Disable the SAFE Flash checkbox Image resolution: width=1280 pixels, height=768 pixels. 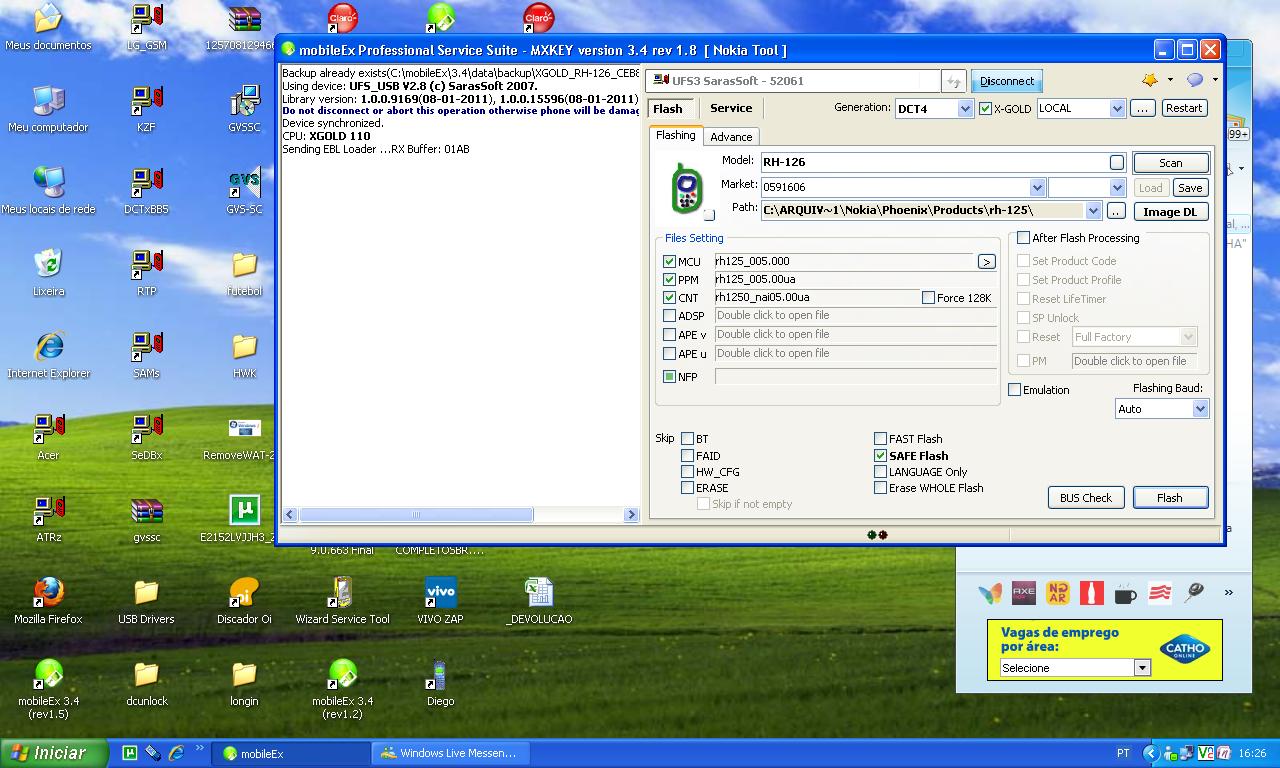pos(880,455)
